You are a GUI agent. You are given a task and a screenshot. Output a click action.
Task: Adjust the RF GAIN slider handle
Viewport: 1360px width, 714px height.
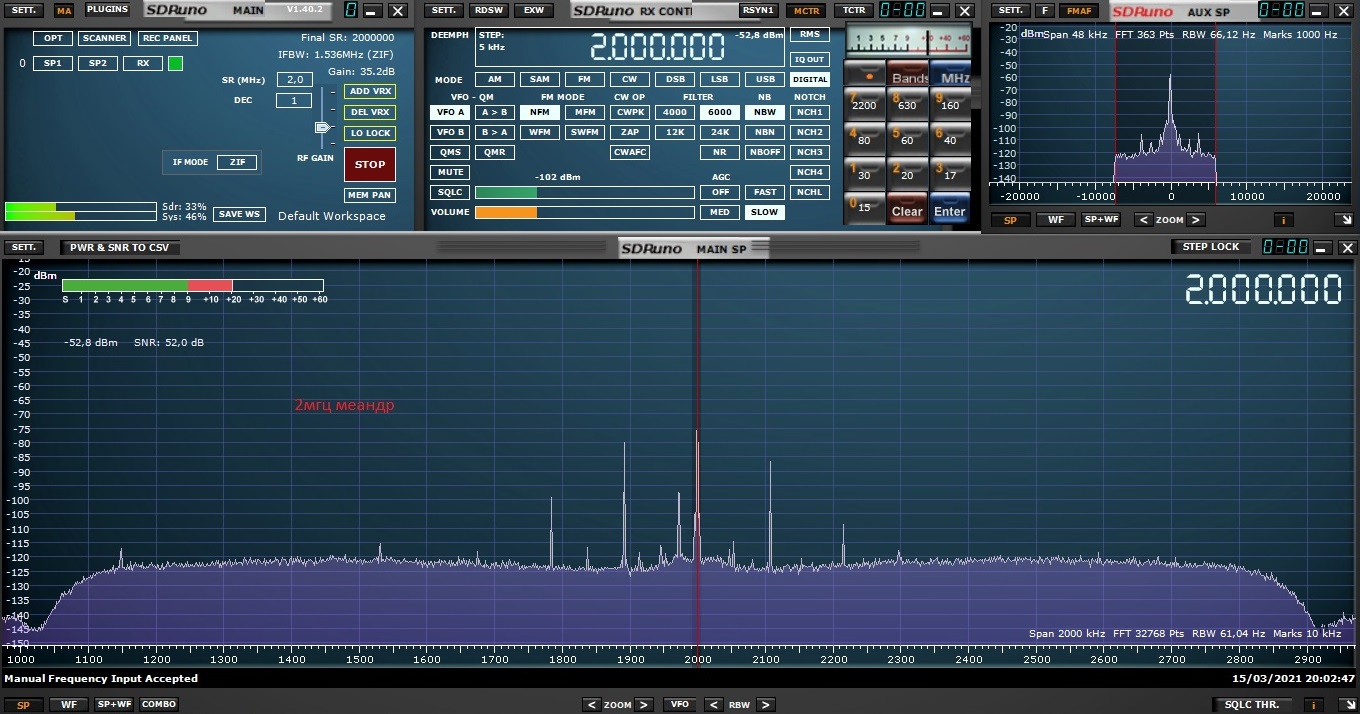[322, 127]
